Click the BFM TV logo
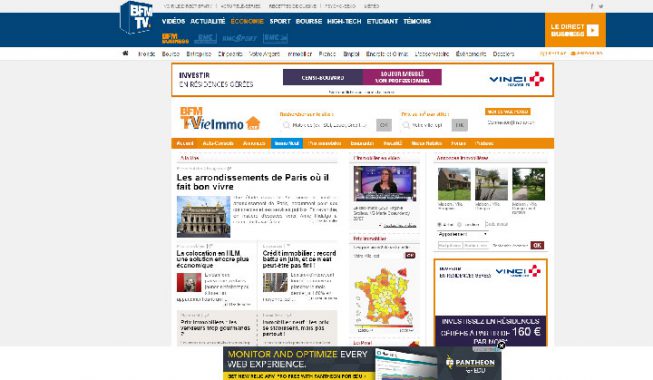The width and height of the screenshot is (653, 380). 136,17
